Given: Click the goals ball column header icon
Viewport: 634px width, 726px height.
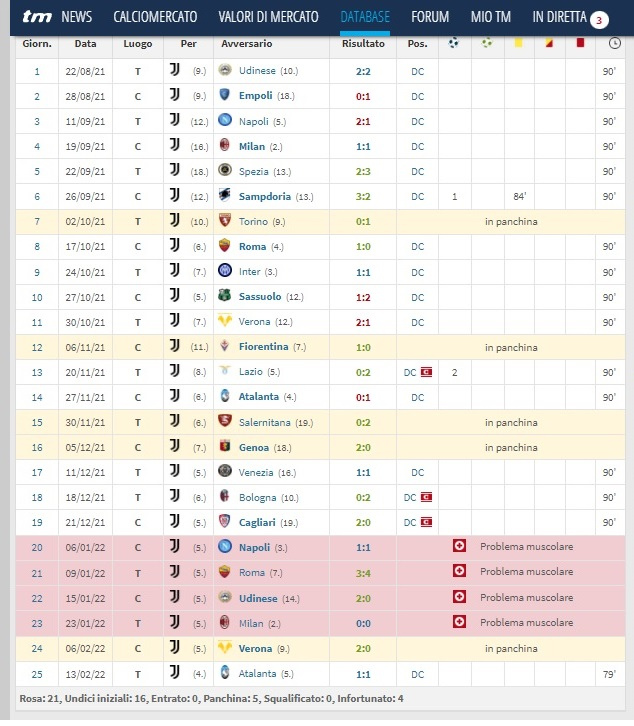Looking at the screenshot, I should pyautogui.click(x=454, y=43).
